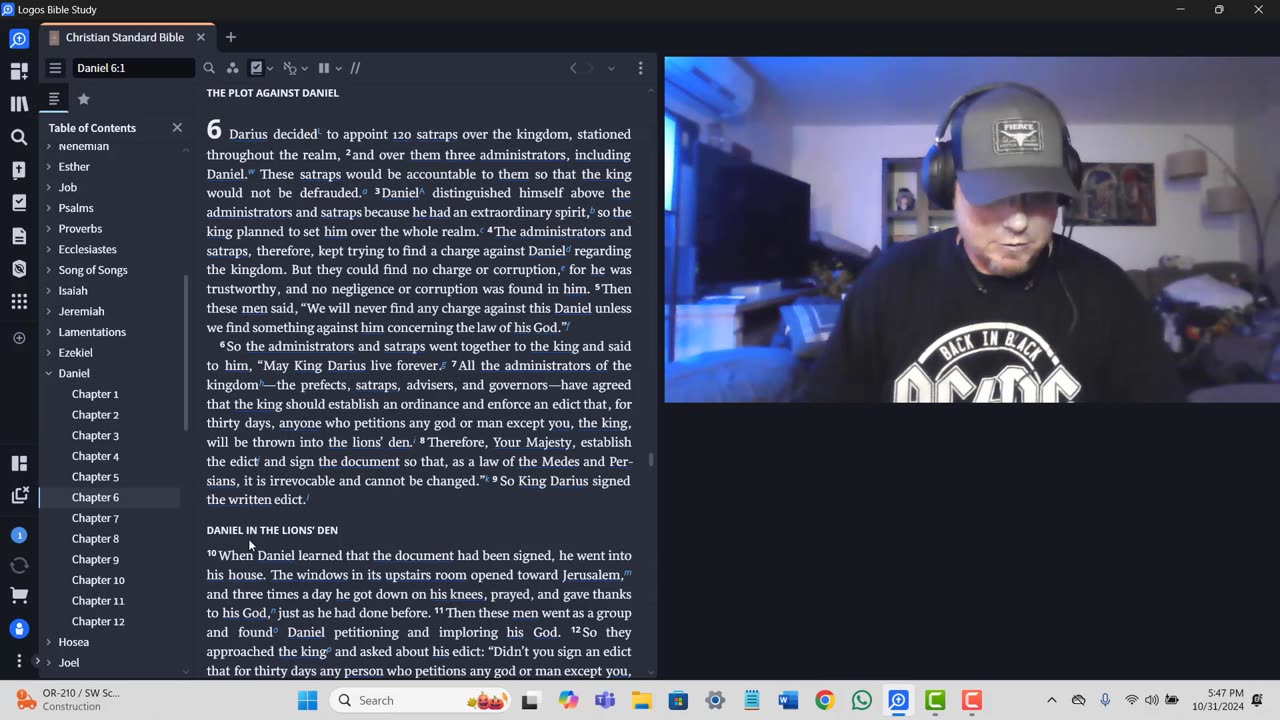Open the resource panel hamburger menu
1280x720 pixels.
[x=55, y=68]
